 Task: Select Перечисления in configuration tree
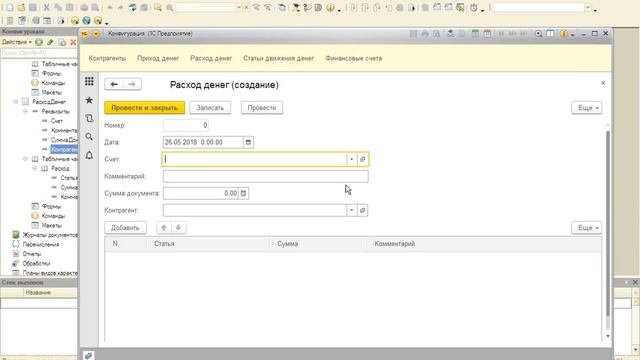(x=41, y=244)
